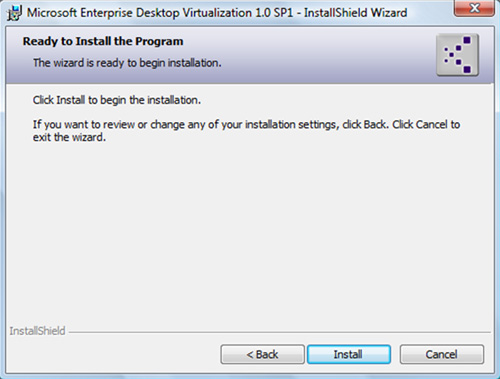Screen dimensions: 500x379
Task: Click the InstallShield purple dots logo
Action: click(457, 55)
